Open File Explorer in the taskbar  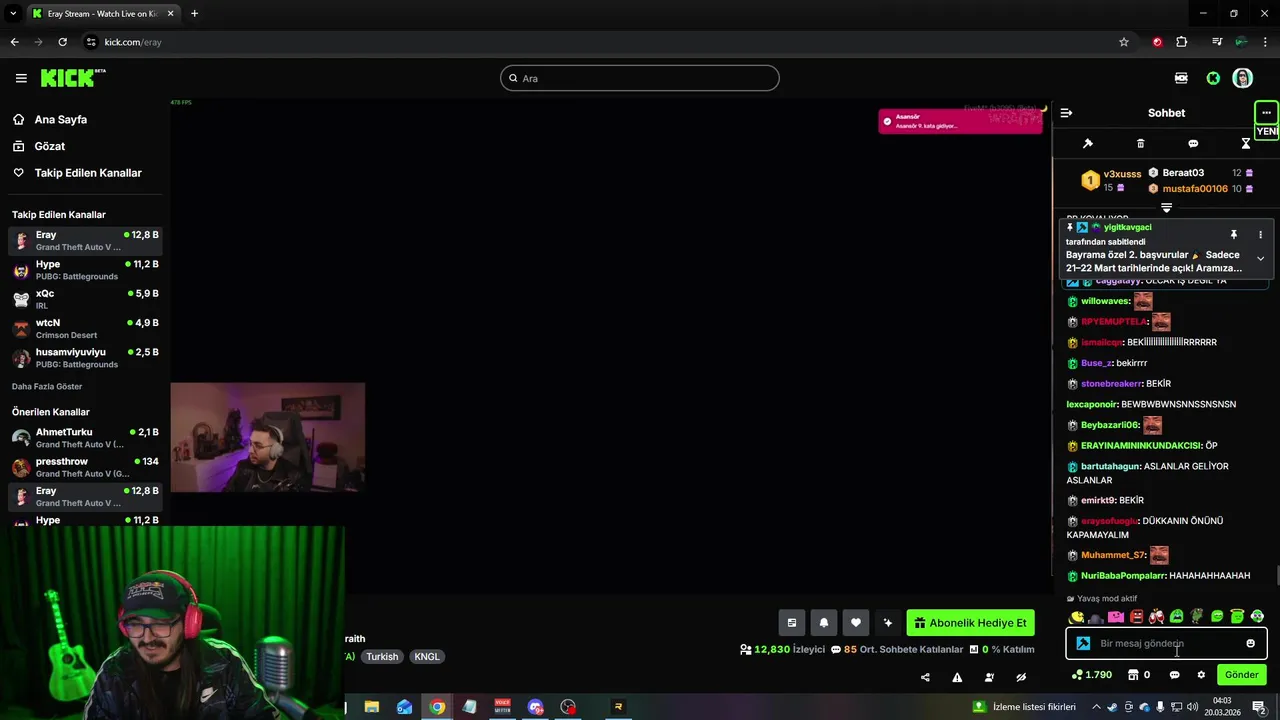pos(371,707)
